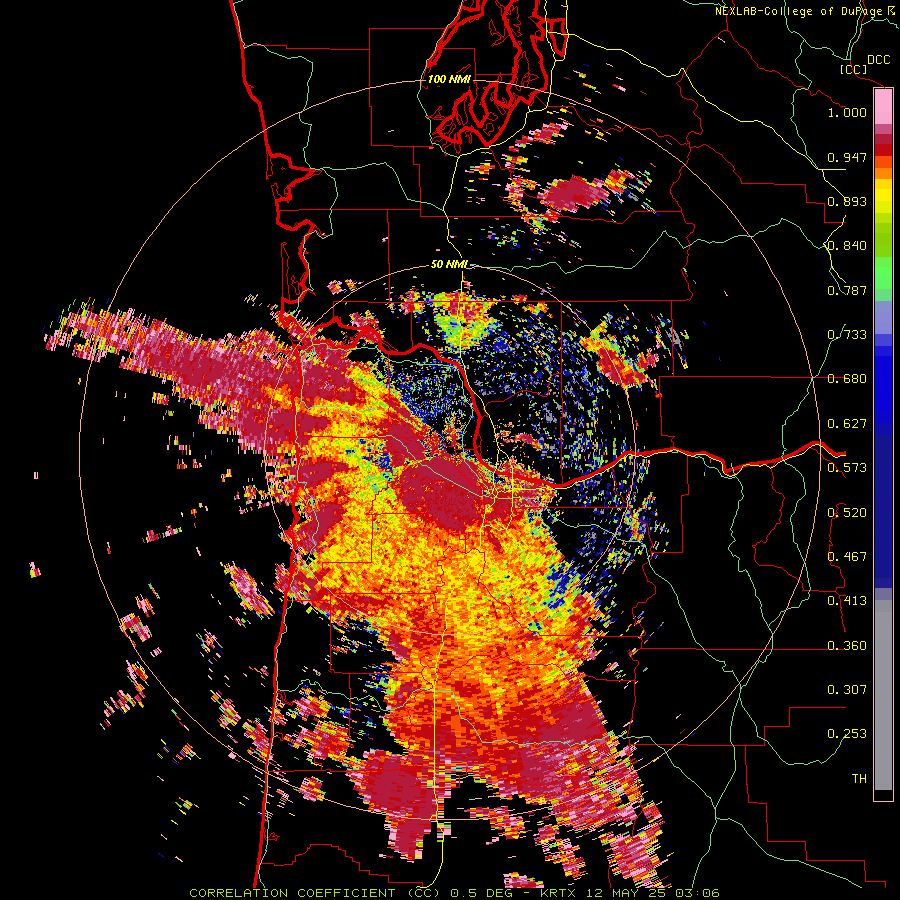Click the 'DCC' label above the color scale

[878, 60]
